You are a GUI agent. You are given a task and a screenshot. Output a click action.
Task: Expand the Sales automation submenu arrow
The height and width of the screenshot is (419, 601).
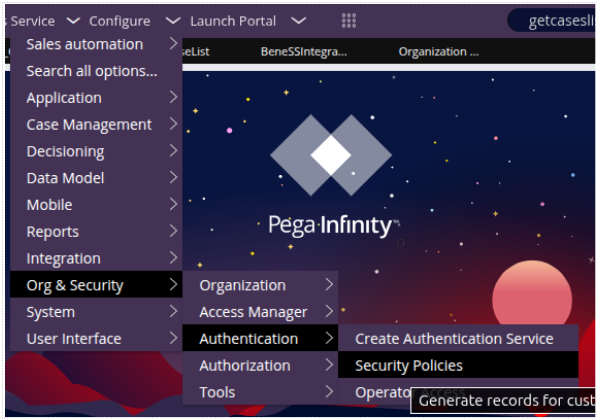point(173,44)
